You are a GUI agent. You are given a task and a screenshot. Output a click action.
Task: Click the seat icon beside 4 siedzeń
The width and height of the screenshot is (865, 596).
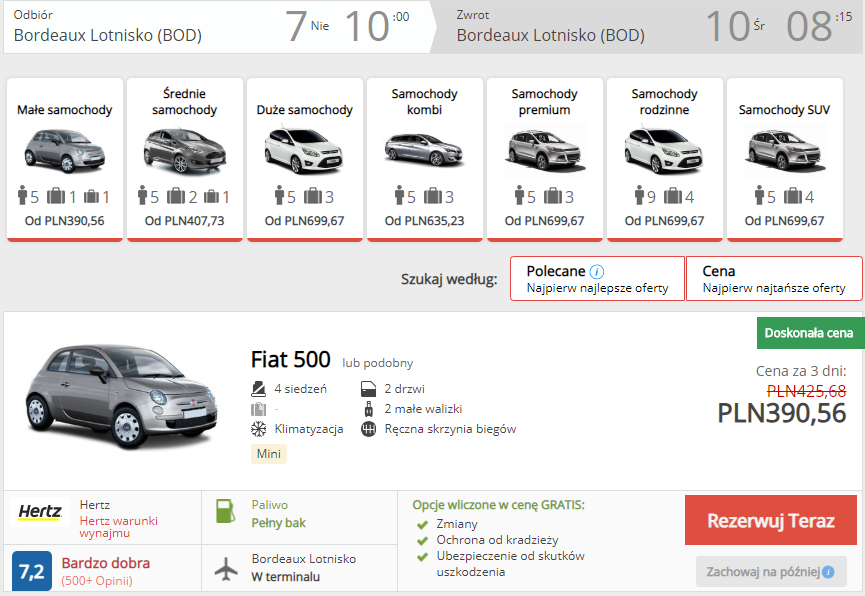(258, 389)
